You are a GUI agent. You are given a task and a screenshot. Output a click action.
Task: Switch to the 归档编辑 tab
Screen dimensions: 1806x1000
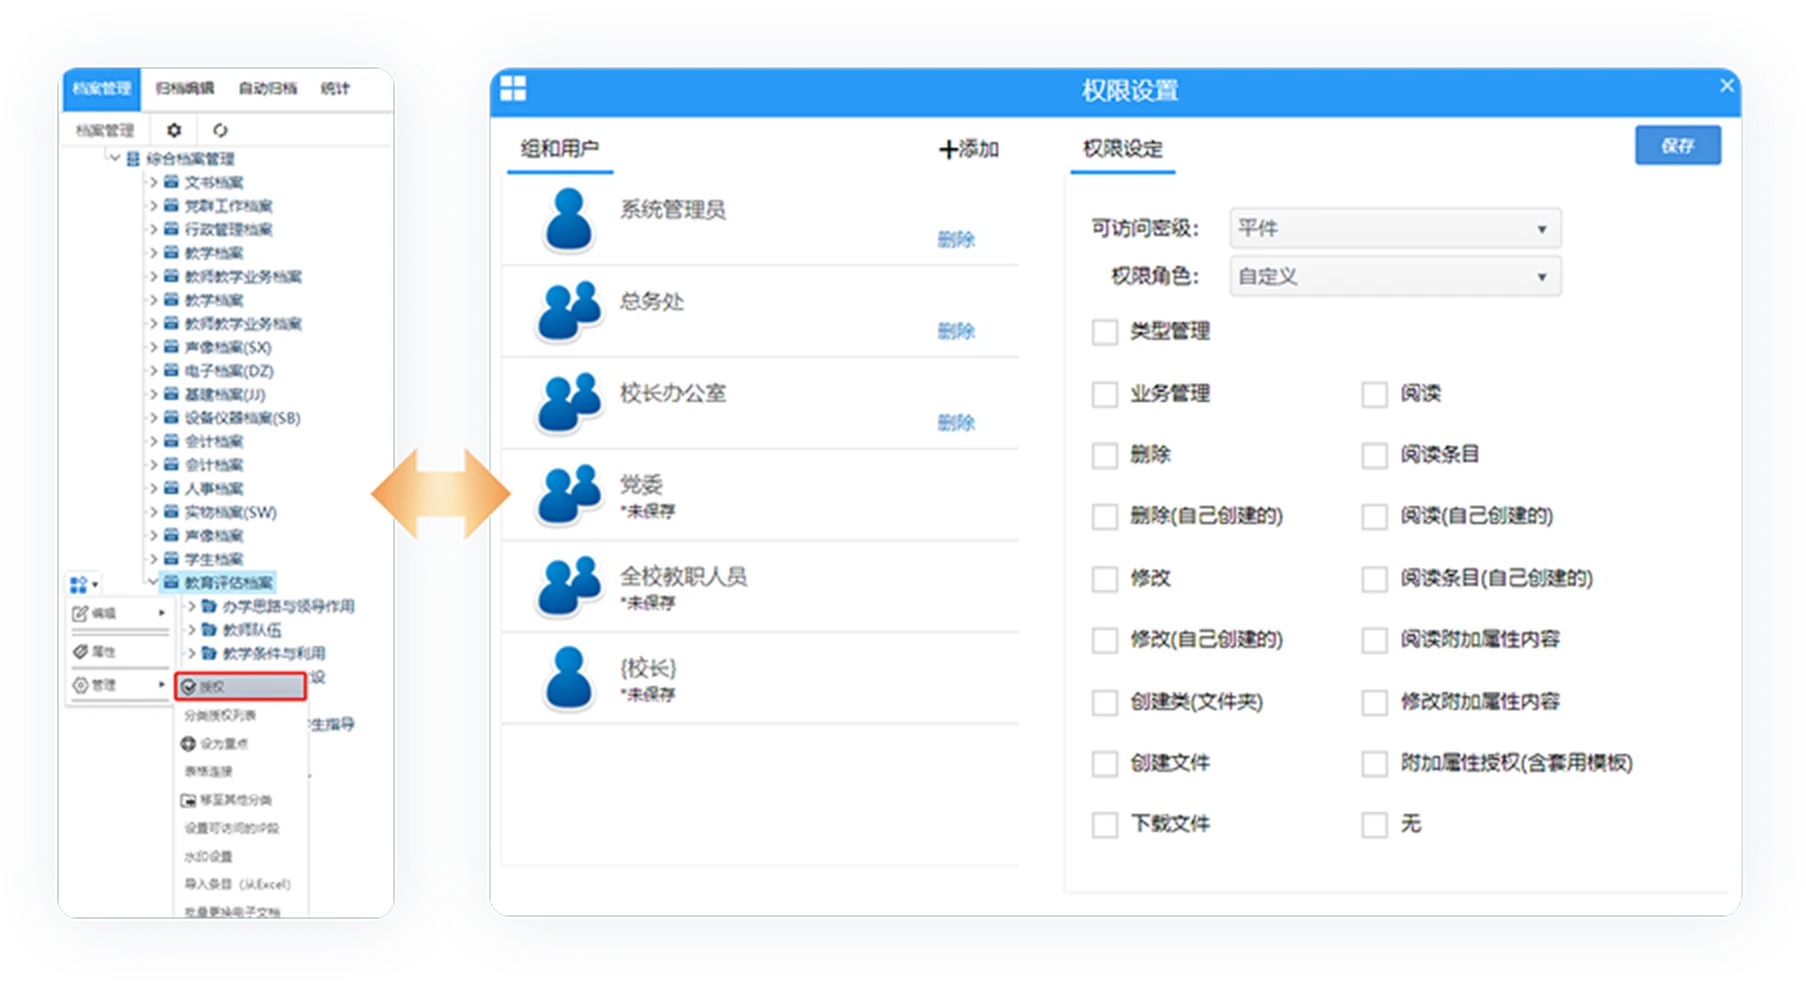click(185, 88)
